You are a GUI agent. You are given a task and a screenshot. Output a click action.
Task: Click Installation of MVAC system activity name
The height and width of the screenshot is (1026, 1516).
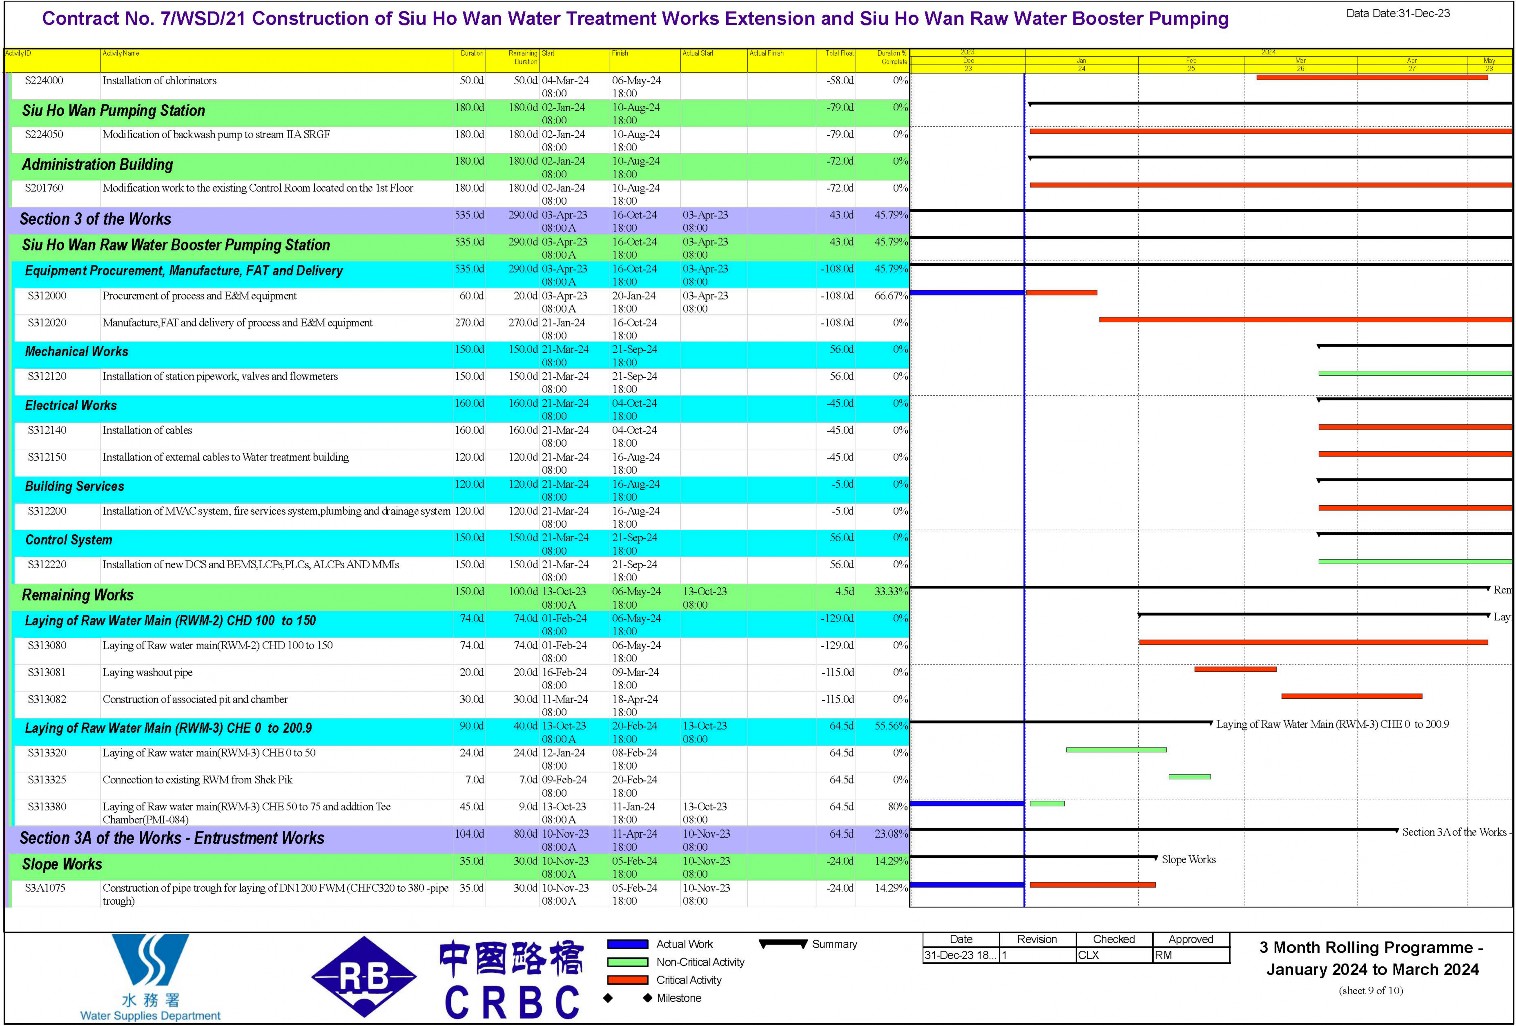(276, 512)
